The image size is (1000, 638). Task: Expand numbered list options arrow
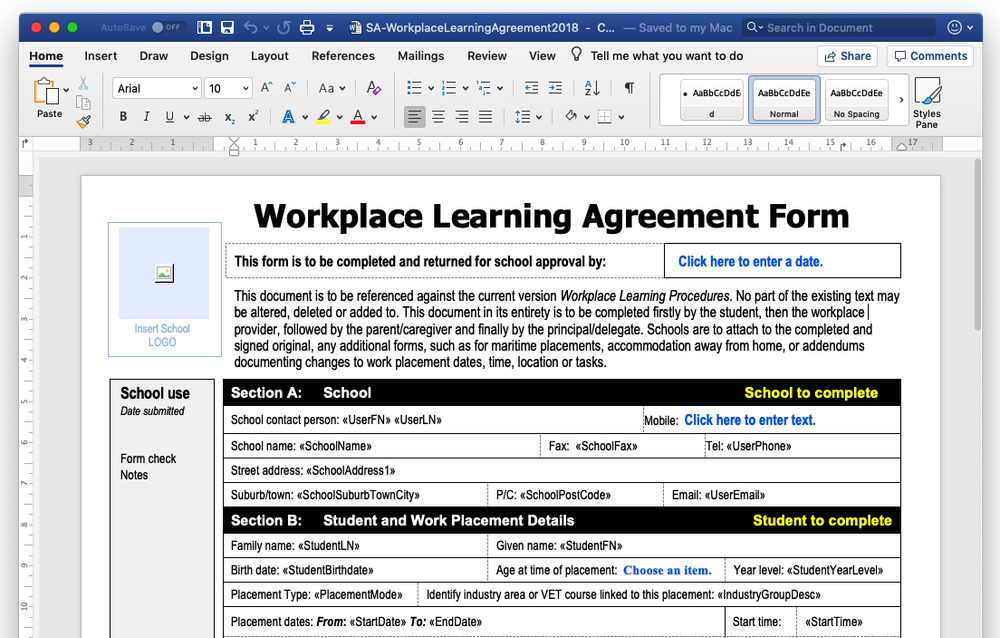coord(466,89)
